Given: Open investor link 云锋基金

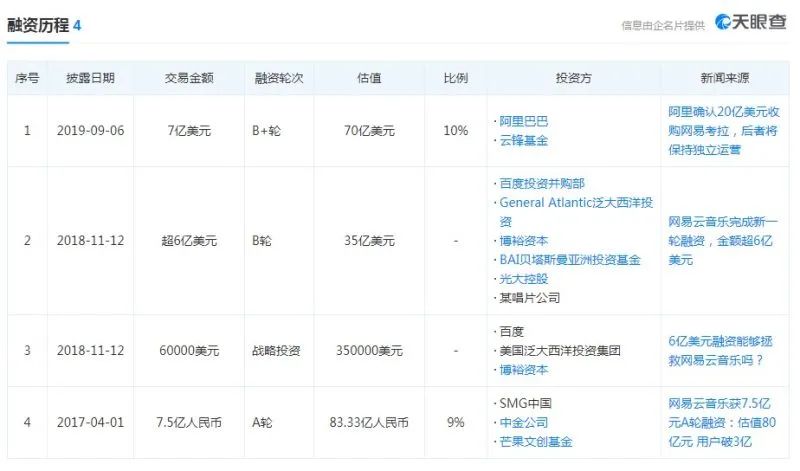Looking at the screenshot, I should tap(523, 140).
